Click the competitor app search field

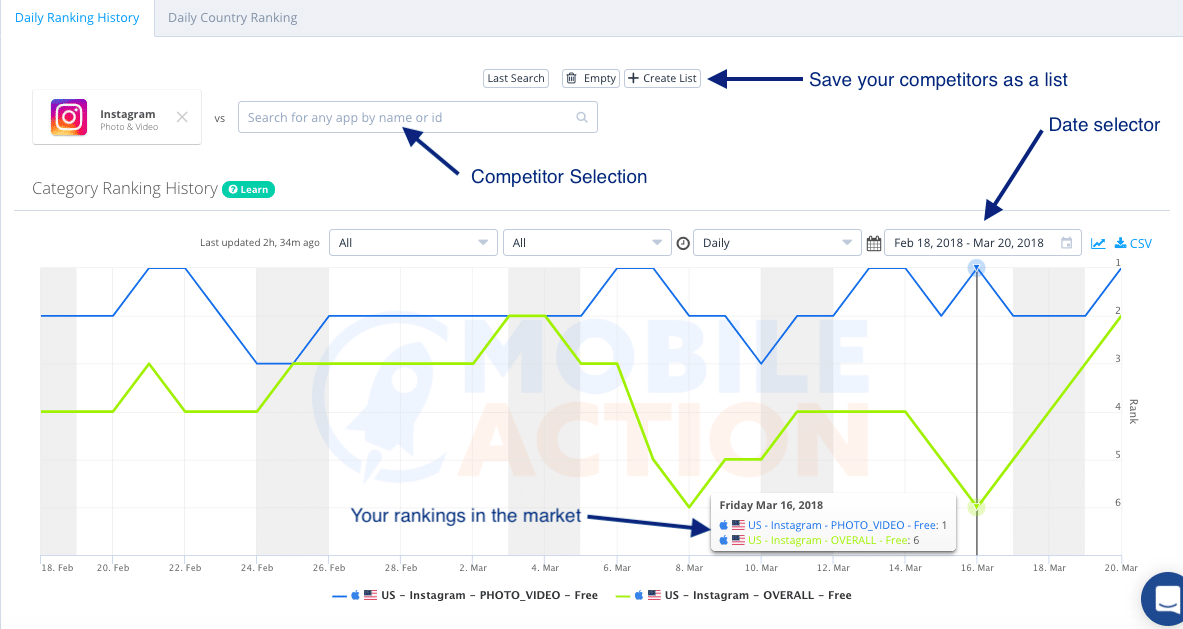click(x=418, y=118)
